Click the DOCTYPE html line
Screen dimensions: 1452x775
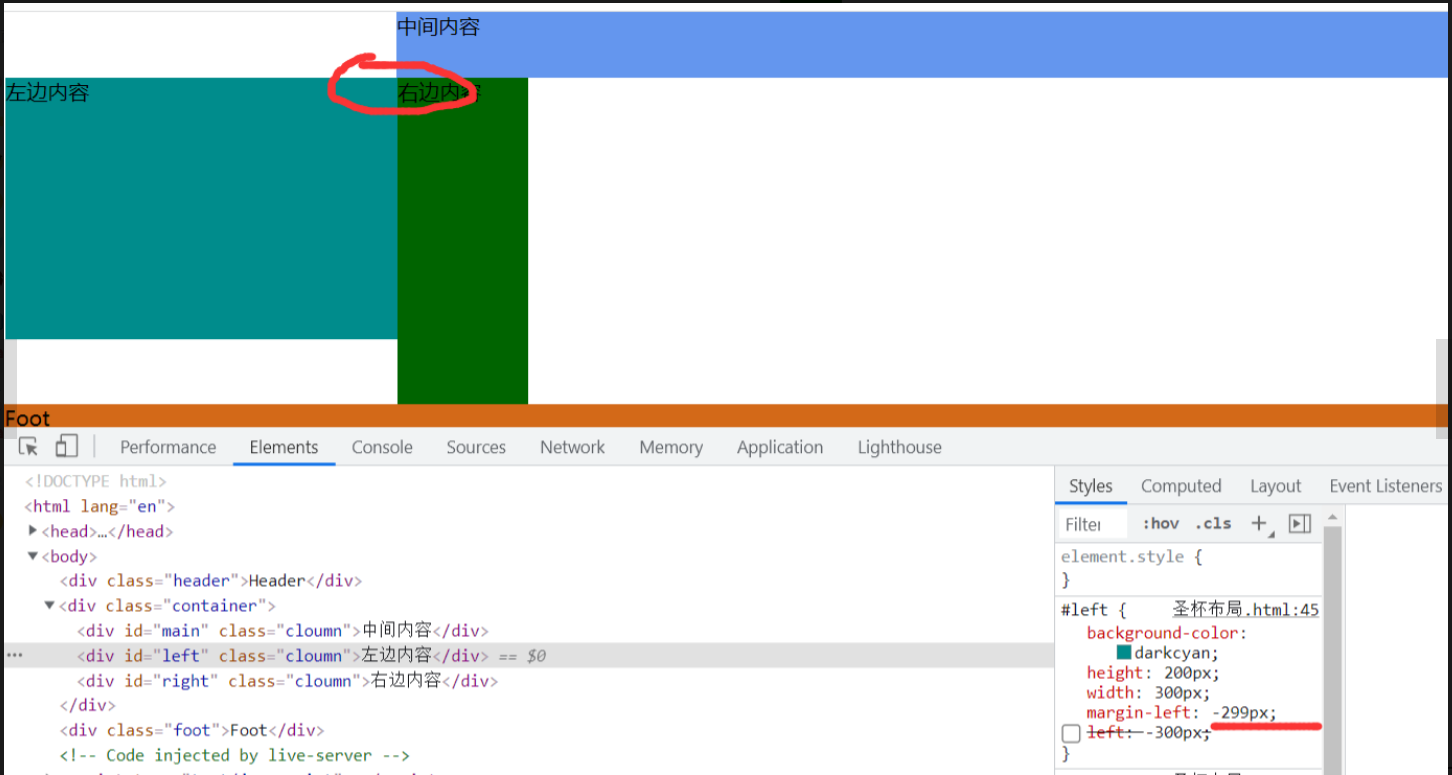[96, 481]
